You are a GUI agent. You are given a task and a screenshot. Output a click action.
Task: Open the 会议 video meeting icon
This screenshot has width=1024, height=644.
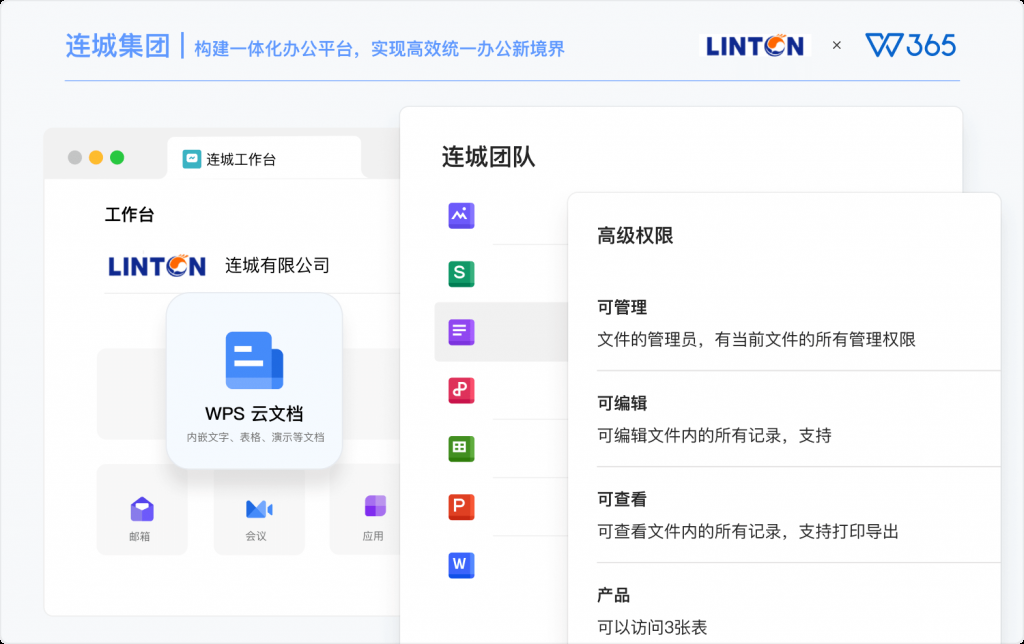tap(259, 509)
